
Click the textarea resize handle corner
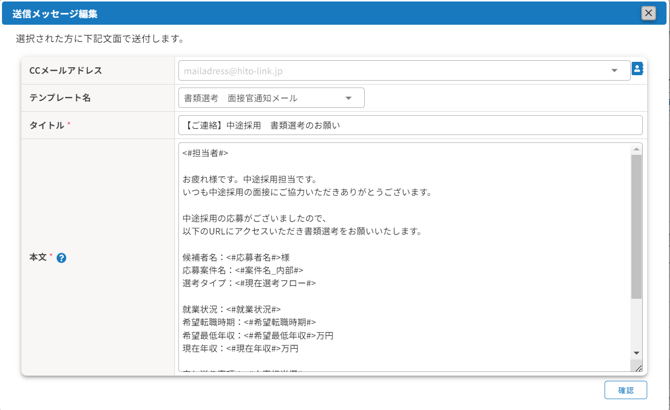click(x=637, y=367)
